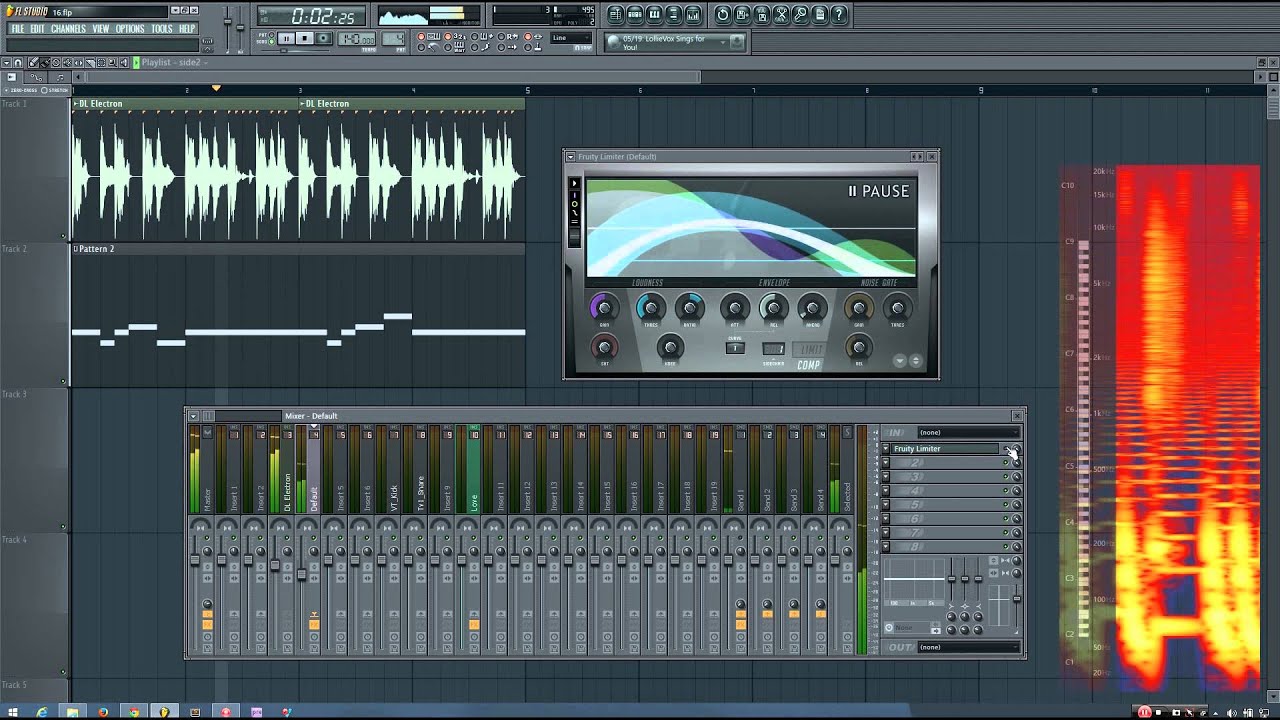This screenshot has height=720, width=1280.
Task: Open the snap 'Line' dropdown
Action: tap(571, 38)
